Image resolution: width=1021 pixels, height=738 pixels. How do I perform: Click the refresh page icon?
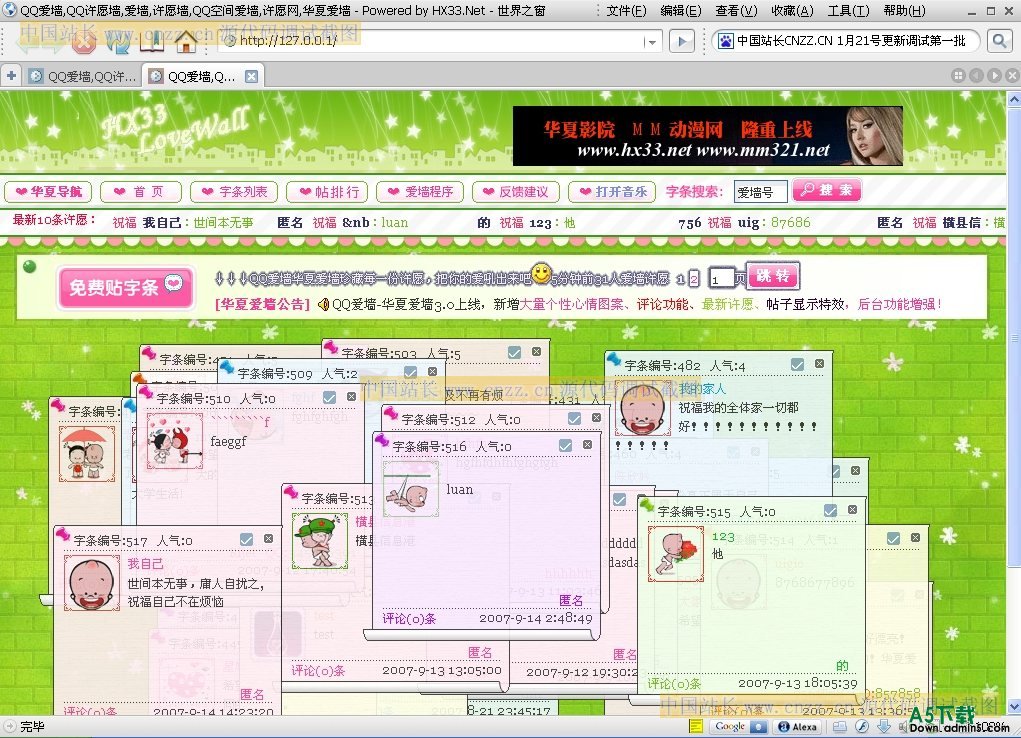(118, 42)
